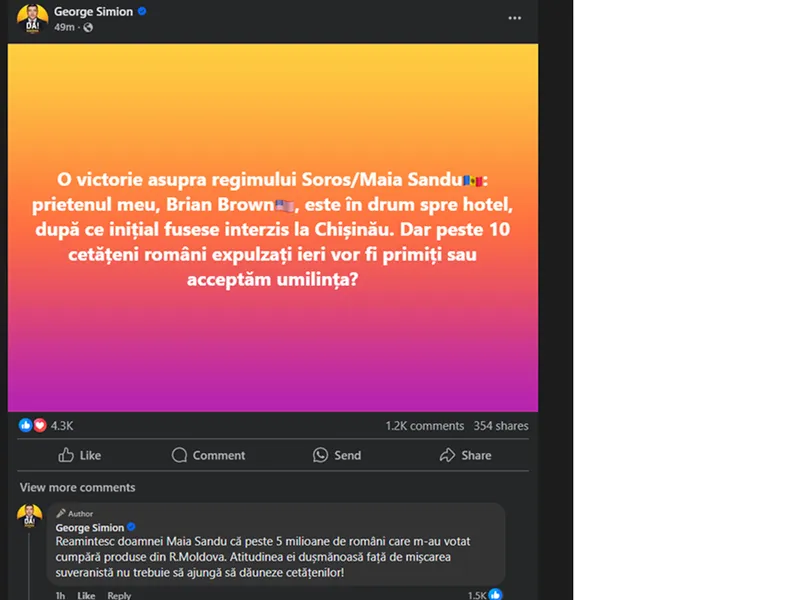Image resolution: width=800 pixels, height=600 pixels.
Task: Open the 1.2K comments list
Action: coord(424,426)
